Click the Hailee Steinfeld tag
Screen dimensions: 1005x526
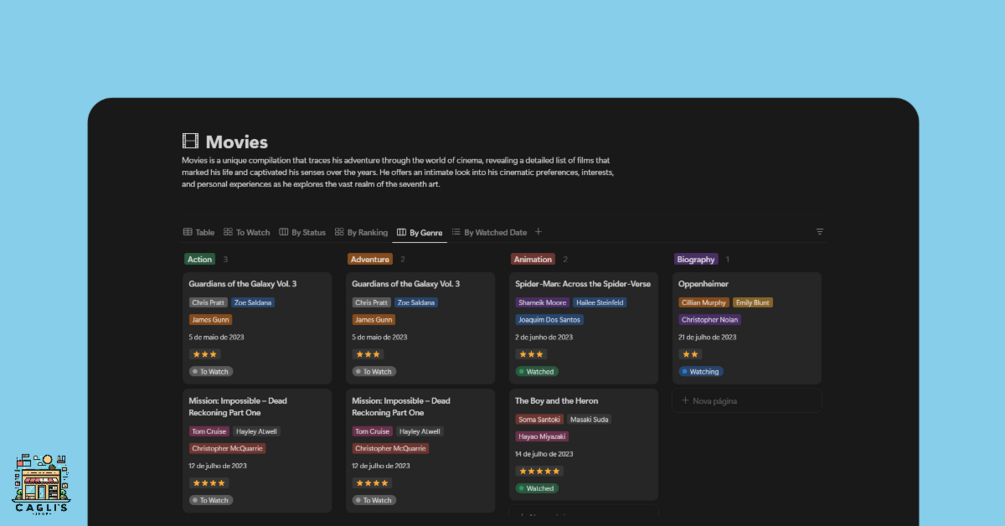pos(599,302)
